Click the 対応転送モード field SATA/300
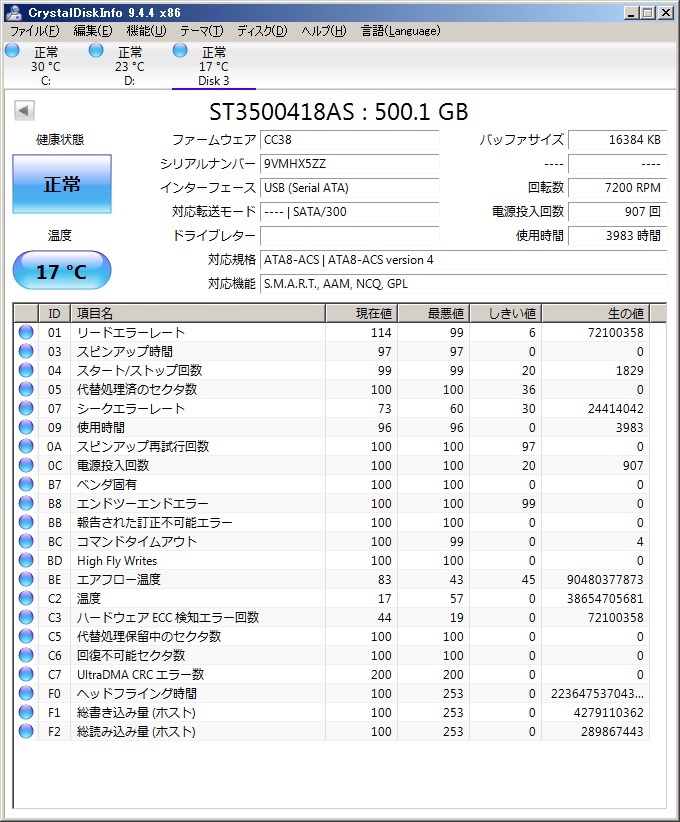The width and height of the screenshot is (680, 822). click(x=350, y=212)
